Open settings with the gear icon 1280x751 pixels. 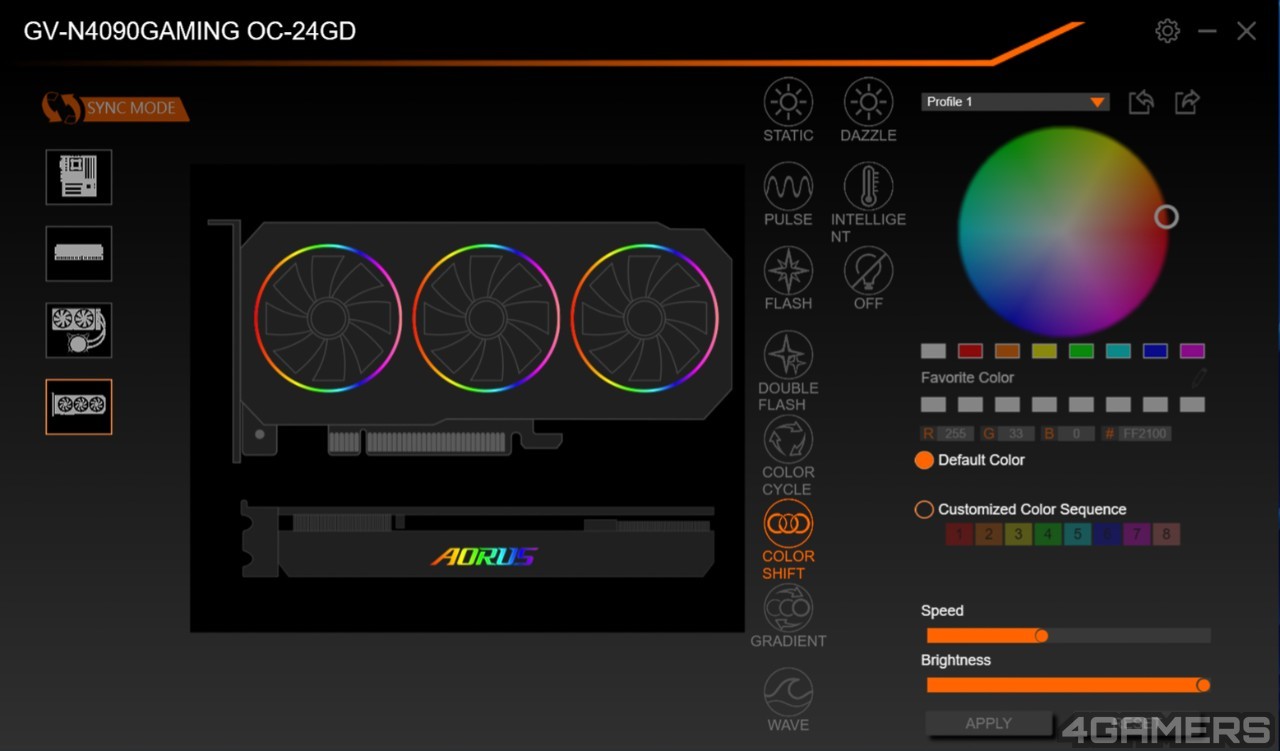click(x=1167, y=31)
